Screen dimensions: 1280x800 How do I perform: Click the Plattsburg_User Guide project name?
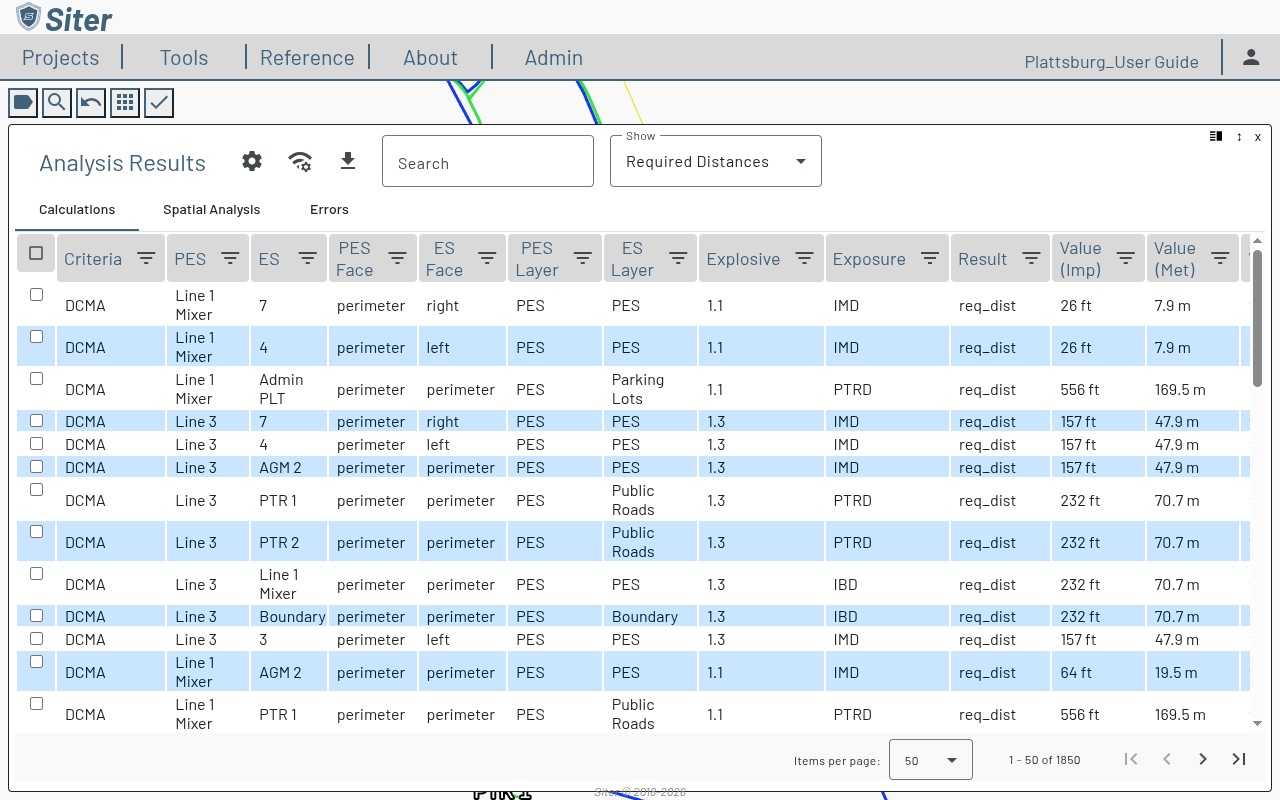click(x=1111, y=62)
